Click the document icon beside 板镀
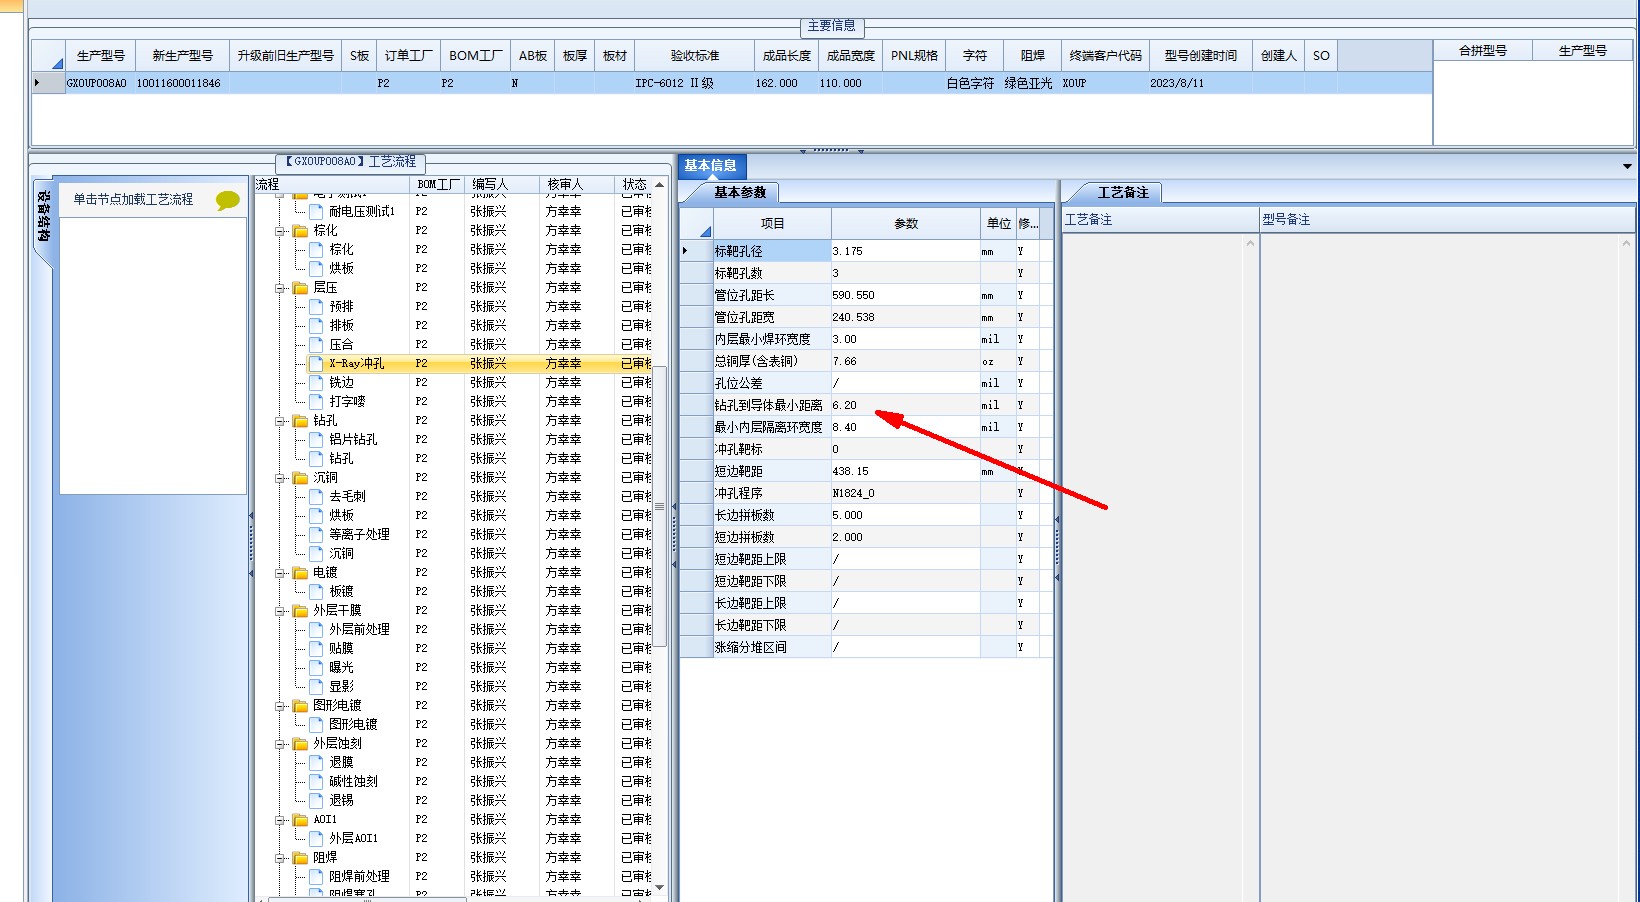Viewport: 1640px width, 902px height. [x=316, y=591]
